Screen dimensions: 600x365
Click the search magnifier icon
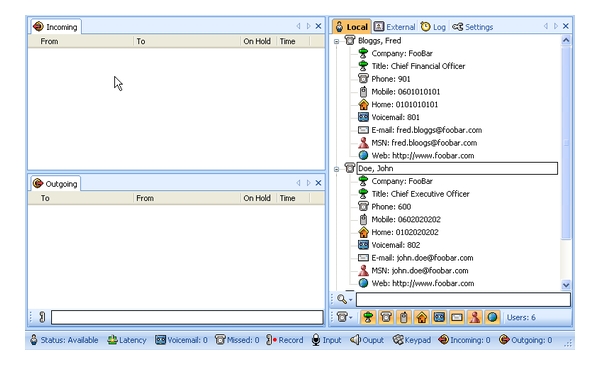(341, 299)
